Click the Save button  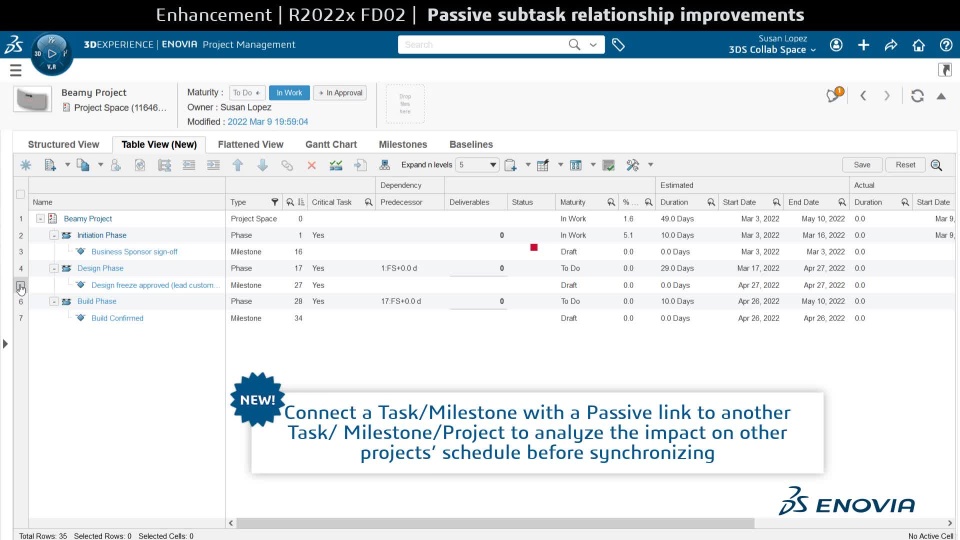coord(862,165)
